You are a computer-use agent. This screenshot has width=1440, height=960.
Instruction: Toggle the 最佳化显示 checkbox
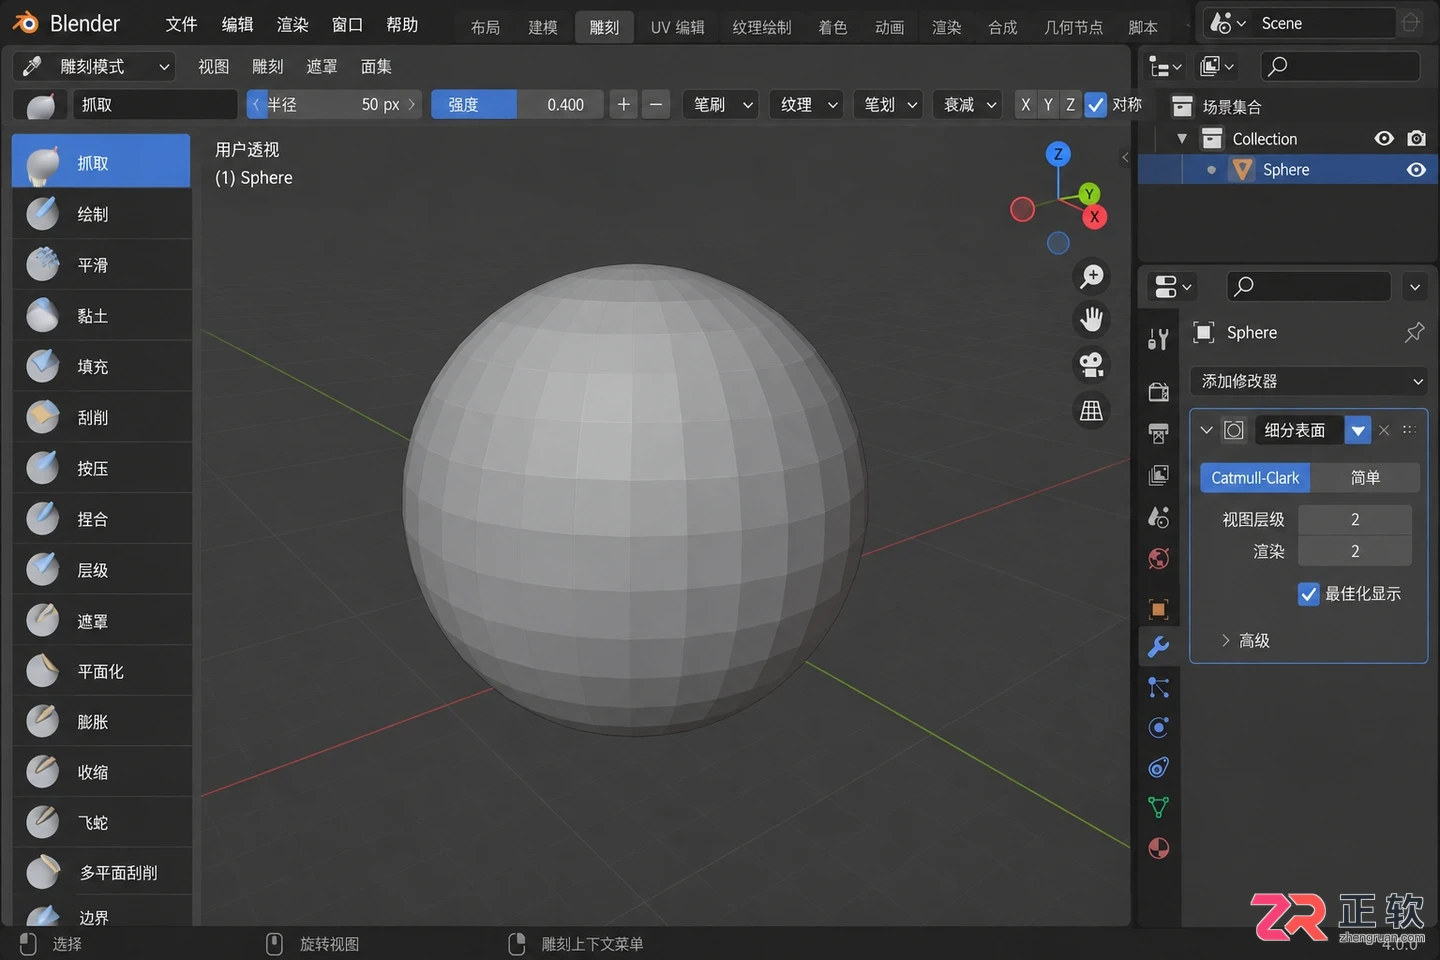point(1308,594)
